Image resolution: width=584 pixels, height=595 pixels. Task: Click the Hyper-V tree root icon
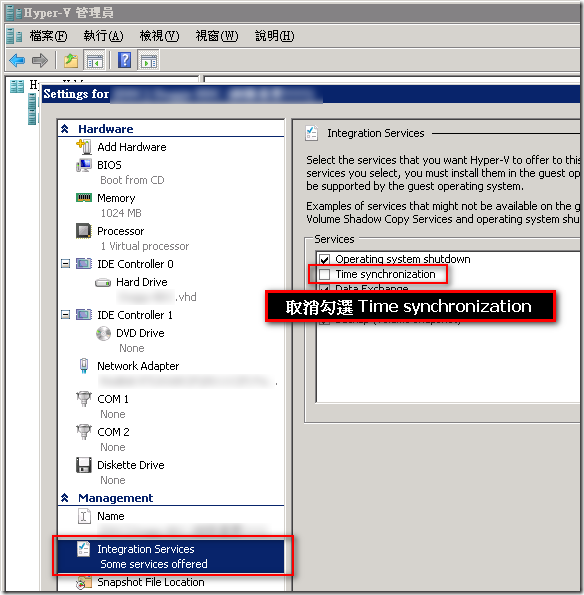(x=17, y=86)
